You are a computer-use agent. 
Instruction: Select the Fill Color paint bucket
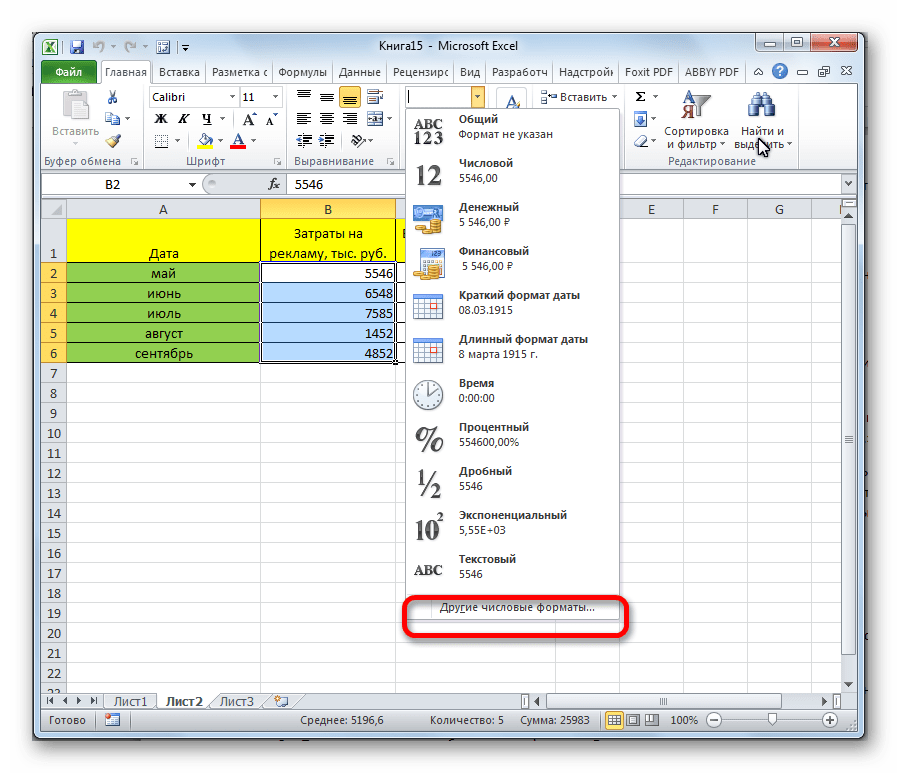click(x=205, y=141)
